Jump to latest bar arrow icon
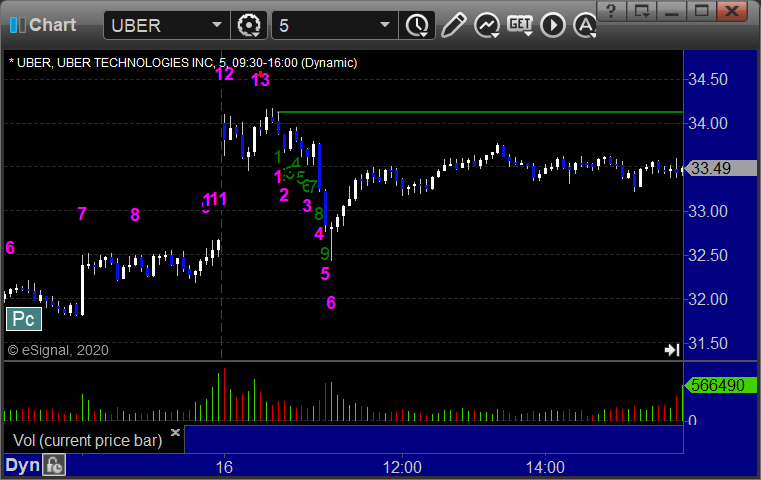This screenshot has height=480, width=761. coord(672,350)
